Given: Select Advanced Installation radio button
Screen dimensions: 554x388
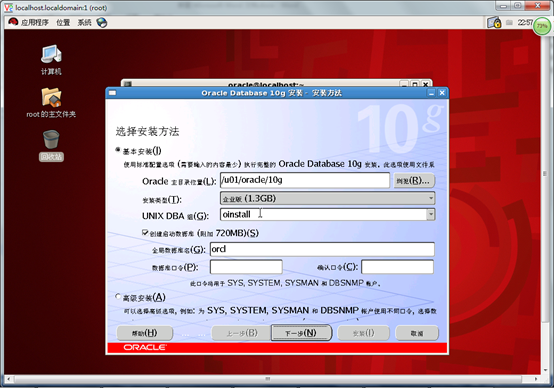Looking at the screenshot, I should pos(118,296).
